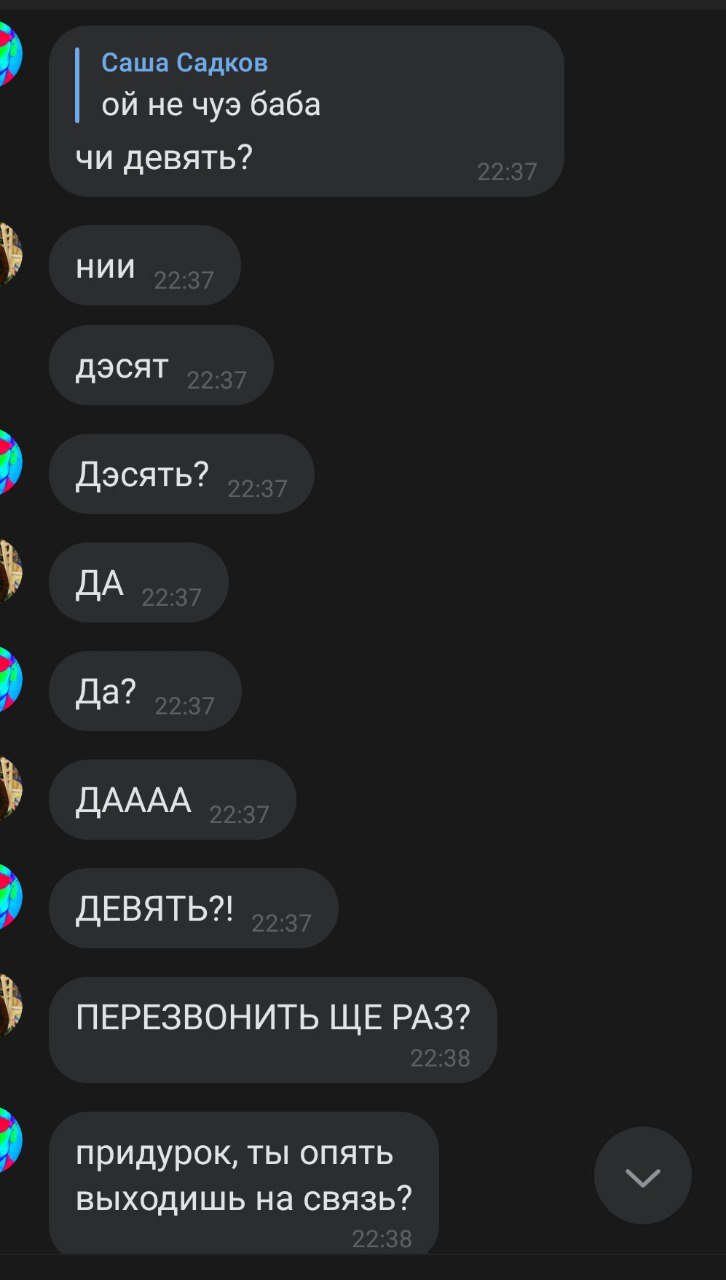726x1280 pixels.
Task: Tap the scroll-to-bottom chevron button
Action: point(643,1176)
